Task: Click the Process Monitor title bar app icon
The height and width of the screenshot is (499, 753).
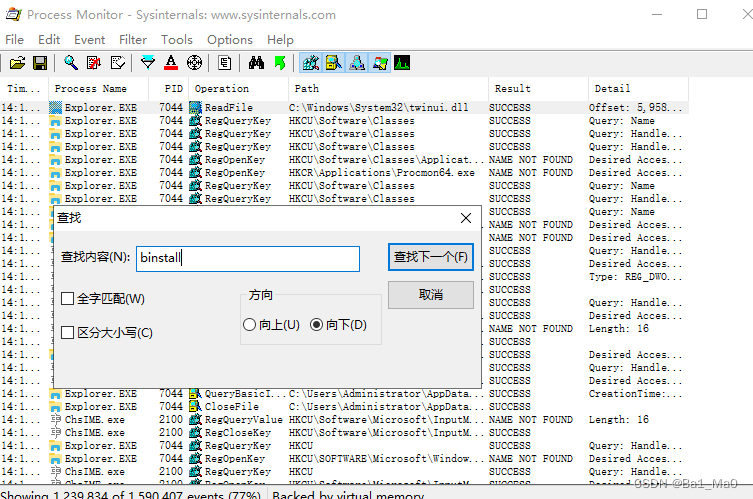Action: (x=13, y=14)
